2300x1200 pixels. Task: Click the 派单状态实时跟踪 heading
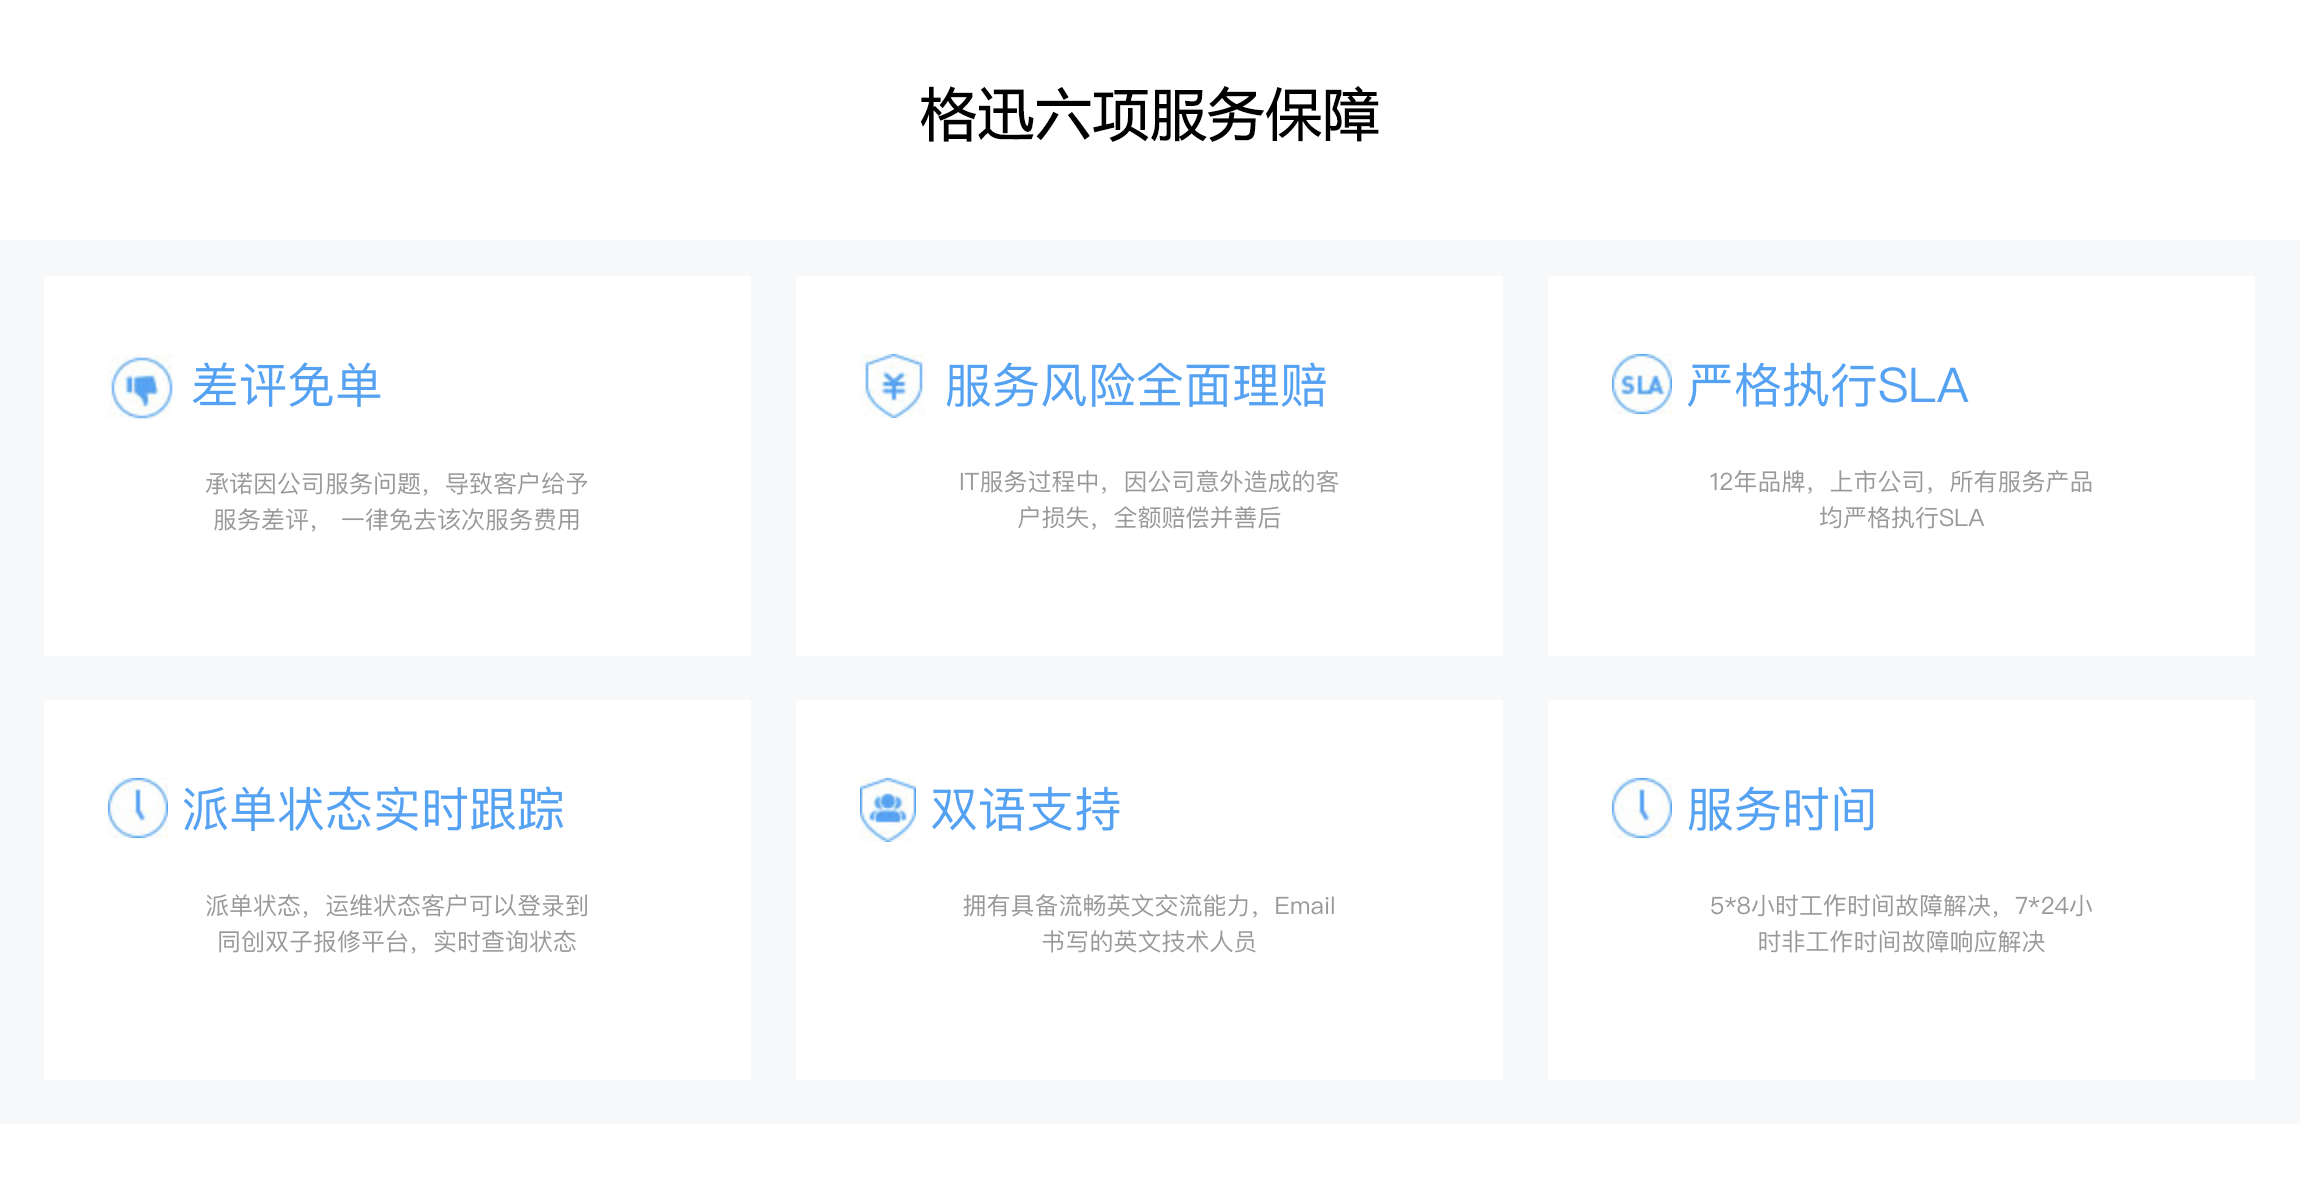(373, 809)
